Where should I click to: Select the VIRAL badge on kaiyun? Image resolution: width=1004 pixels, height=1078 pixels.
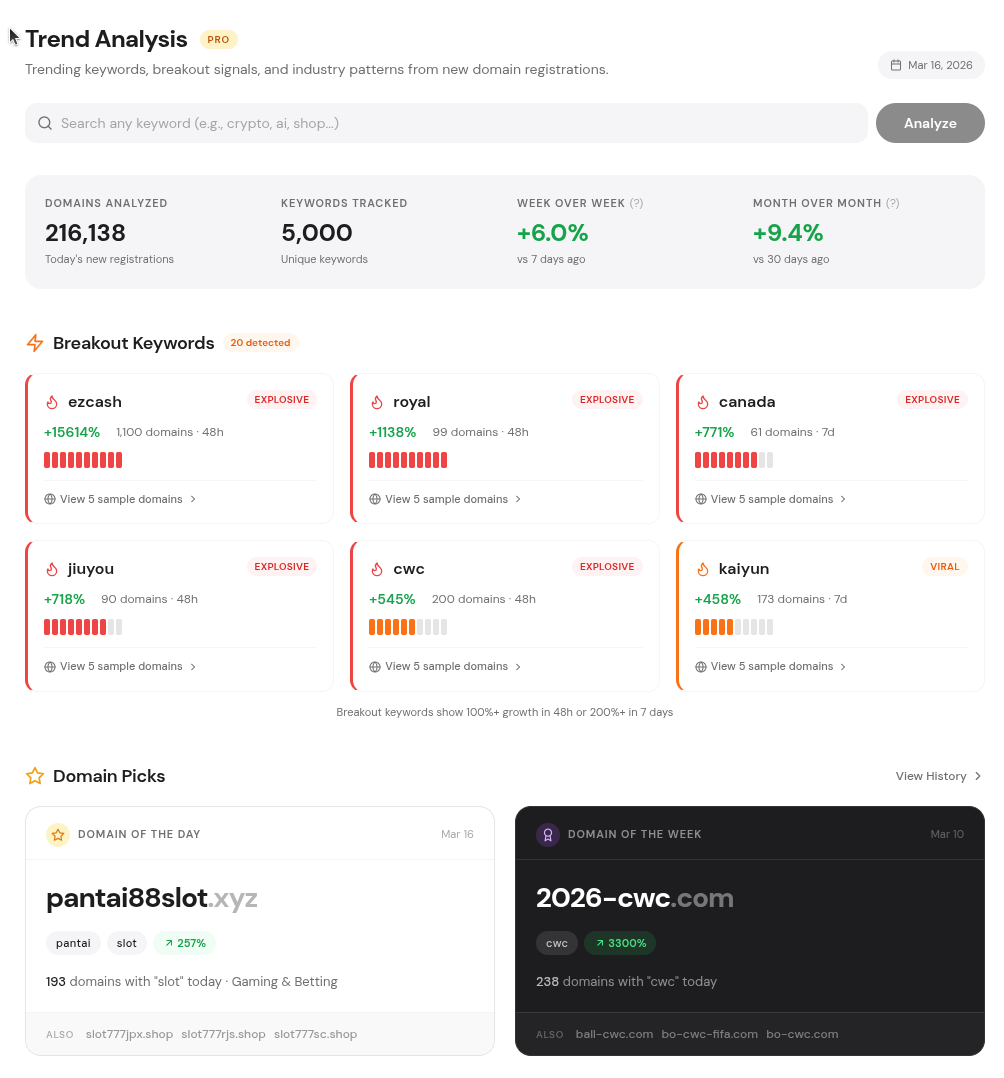pos(944,566)
